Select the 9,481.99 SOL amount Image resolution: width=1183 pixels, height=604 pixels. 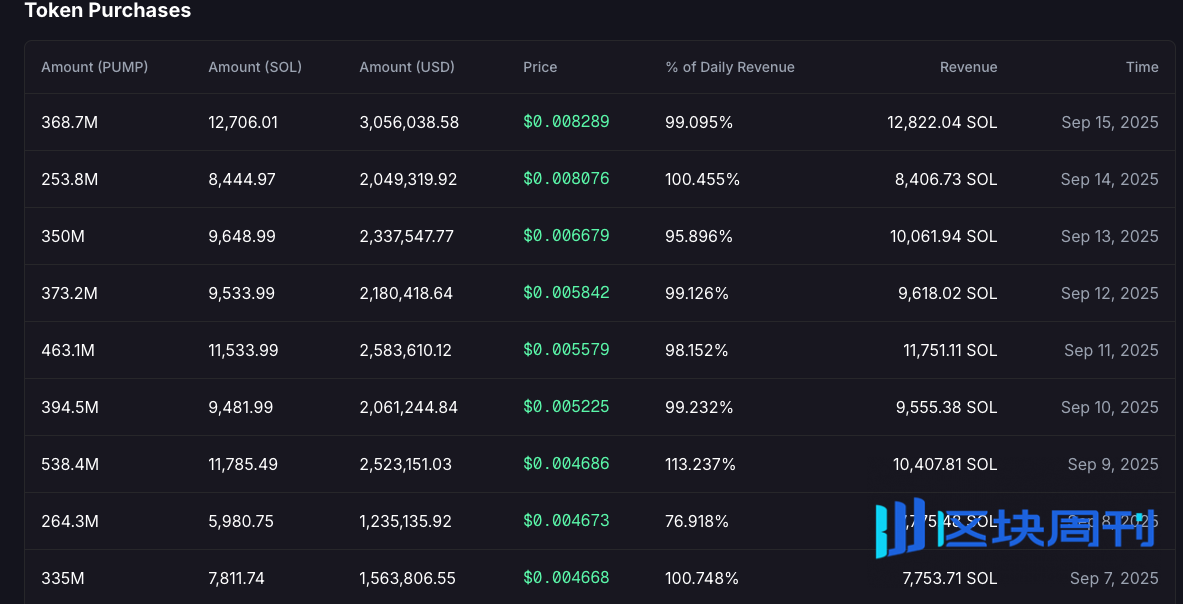(241, 407)
